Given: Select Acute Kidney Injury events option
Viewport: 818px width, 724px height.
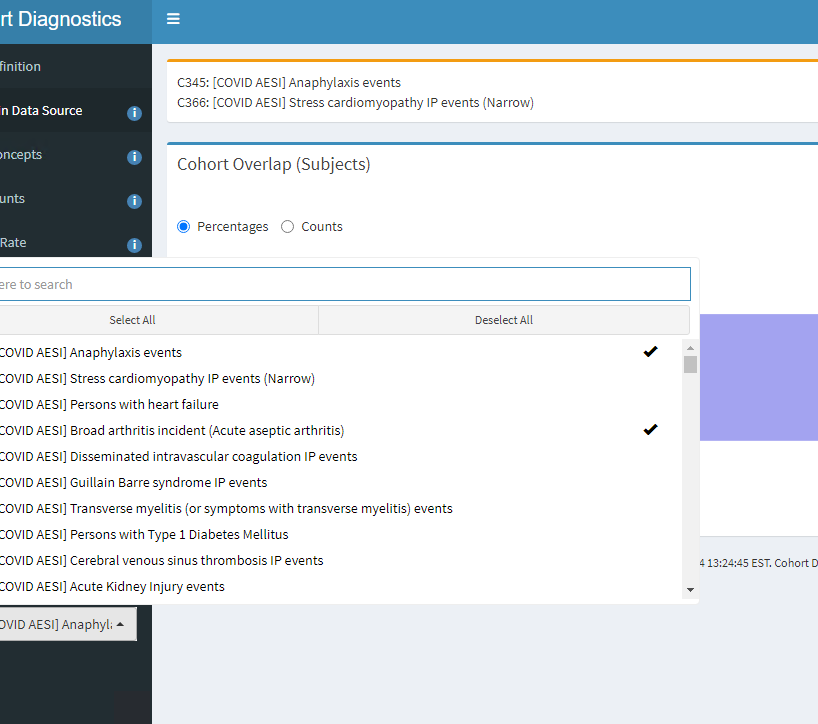Looking at the screenshot, I should tap(111, 586).
